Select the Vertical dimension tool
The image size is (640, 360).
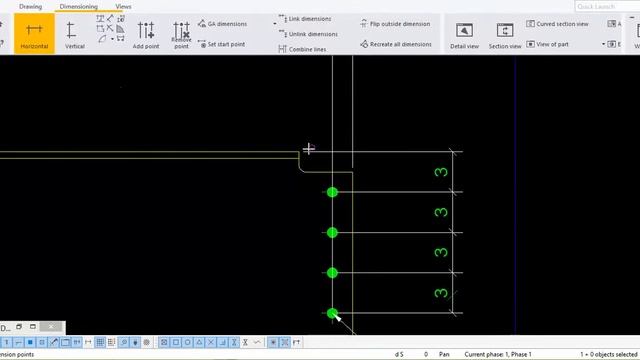pos(75,35)
